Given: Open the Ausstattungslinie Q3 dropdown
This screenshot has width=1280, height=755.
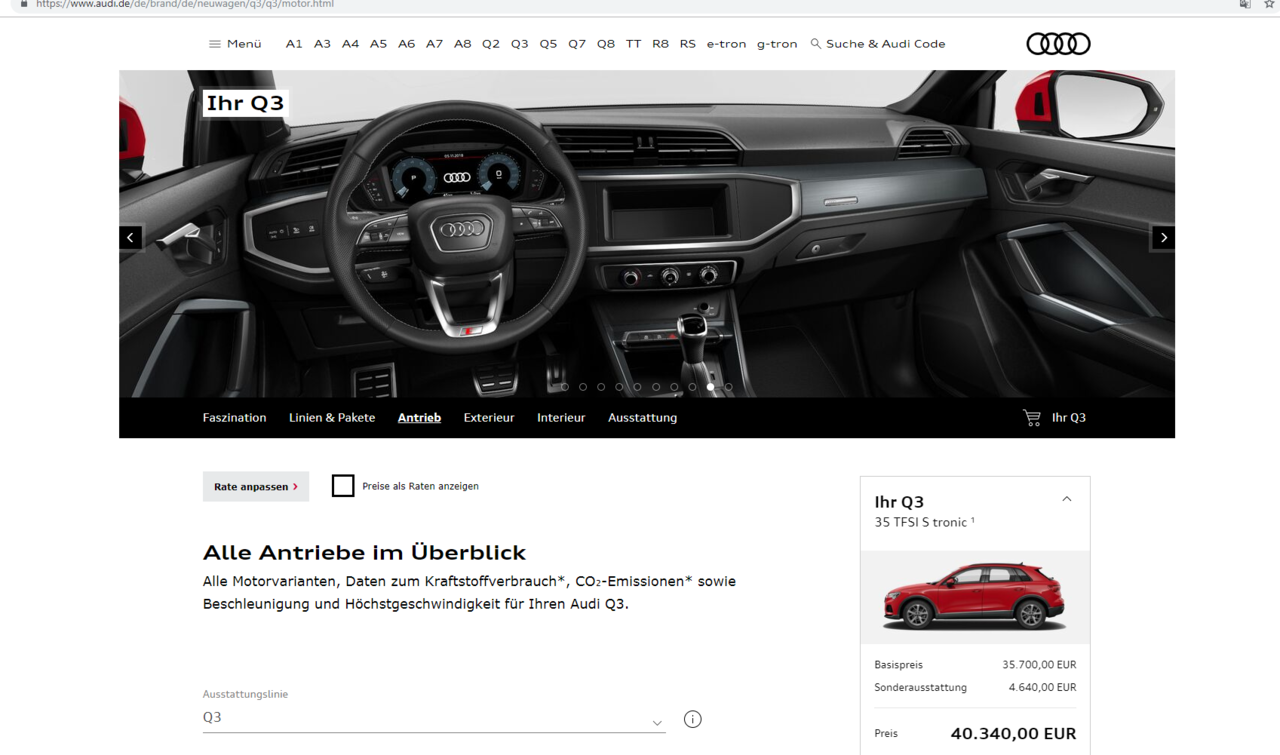Looking at the screenshot, I should point(434,718).
